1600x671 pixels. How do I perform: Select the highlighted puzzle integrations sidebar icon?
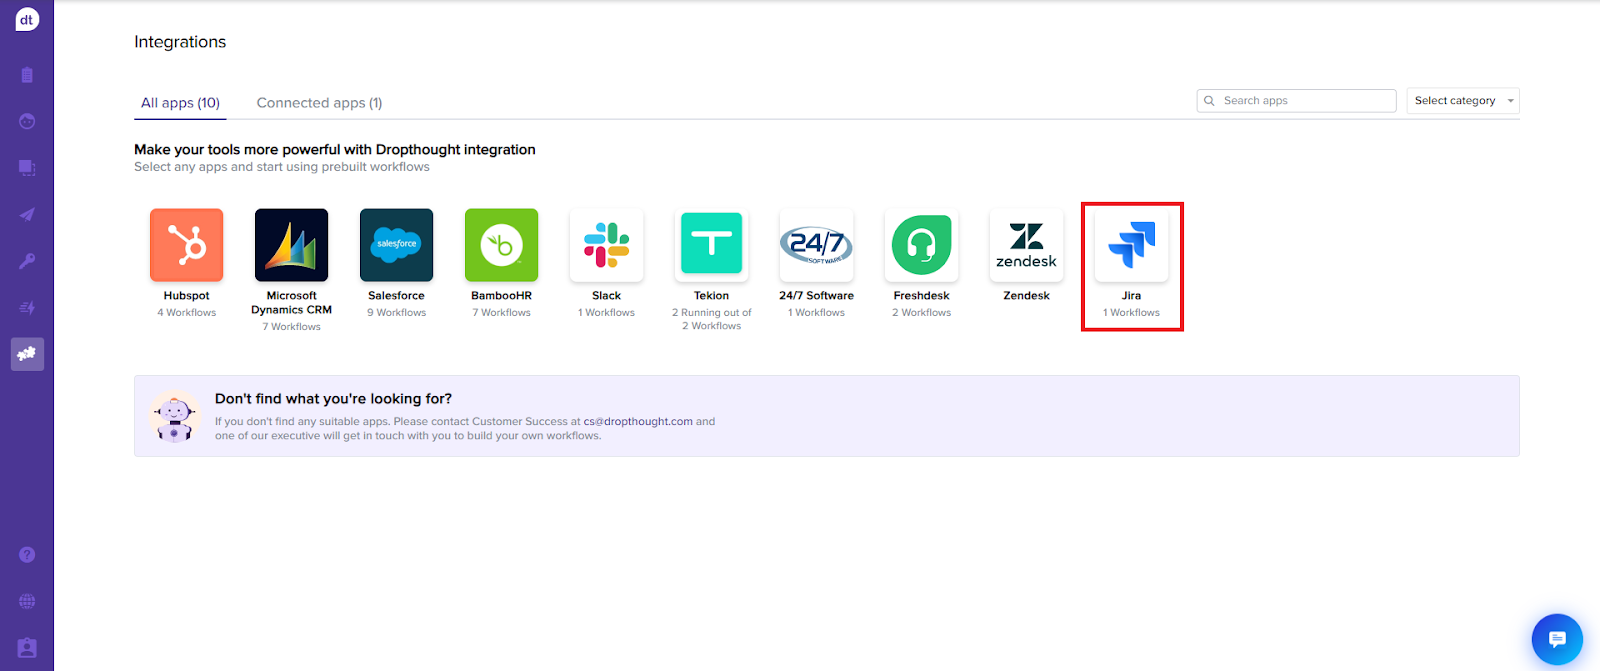27,354
